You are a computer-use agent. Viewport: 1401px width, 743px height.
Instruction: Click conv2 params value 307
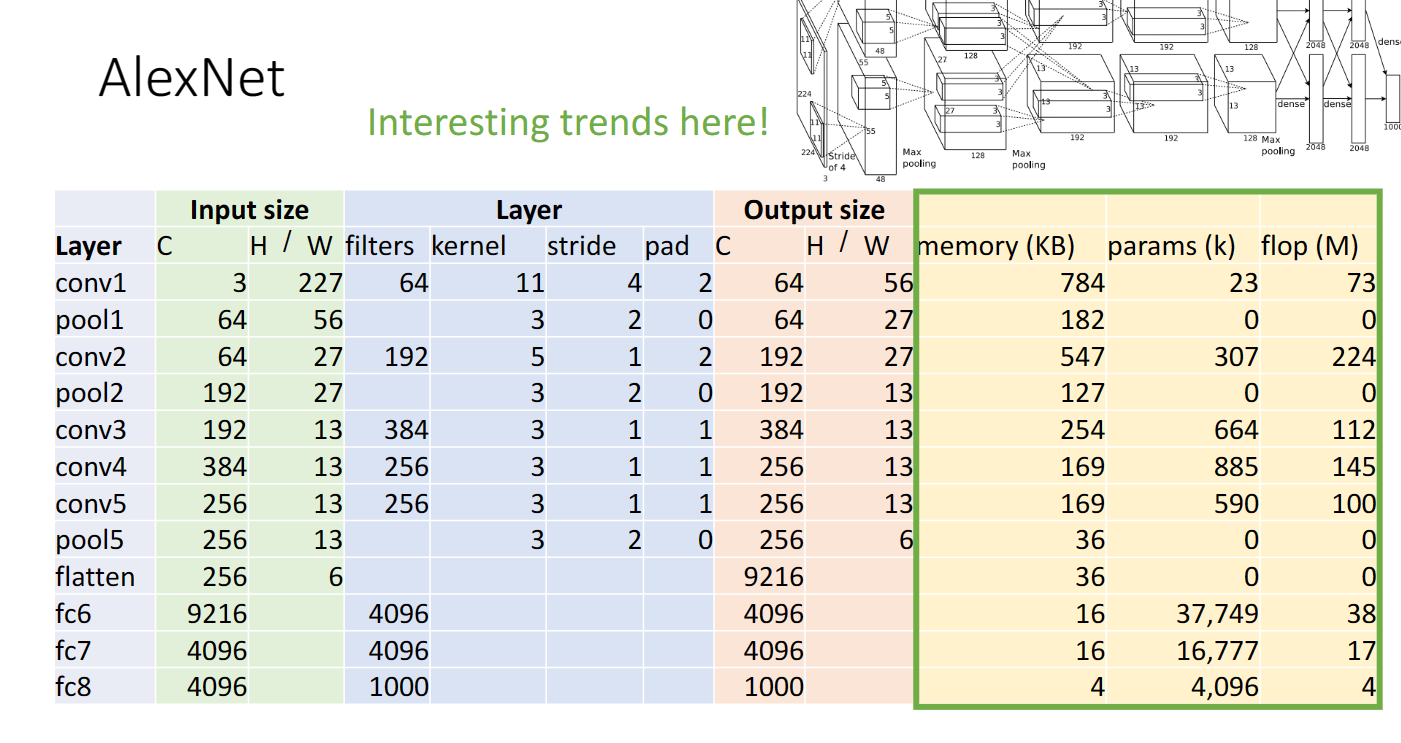point(1236,356)
